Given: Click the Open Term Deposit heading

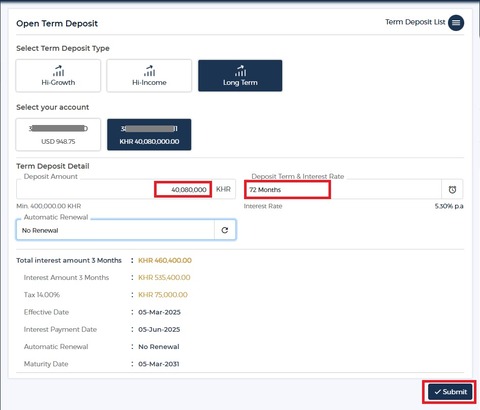Looking at the screenshot, I should click(57, 23).
